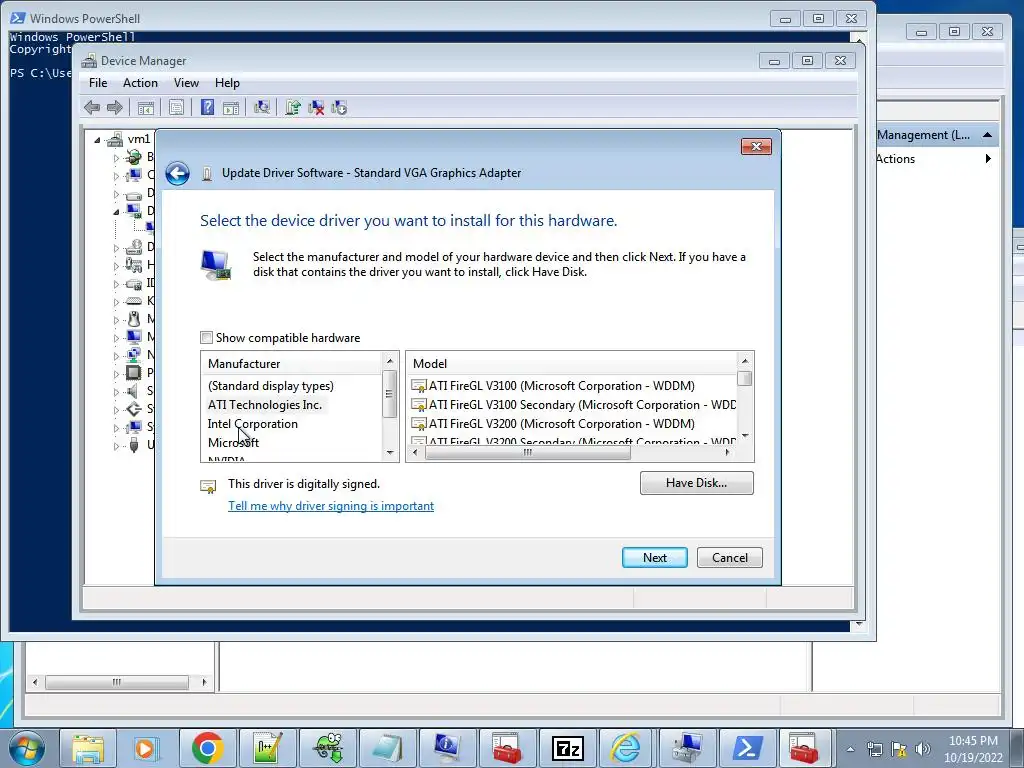1024x768 pixels.
Task: Click the Have Disk... button
Action: click(696, 483)
